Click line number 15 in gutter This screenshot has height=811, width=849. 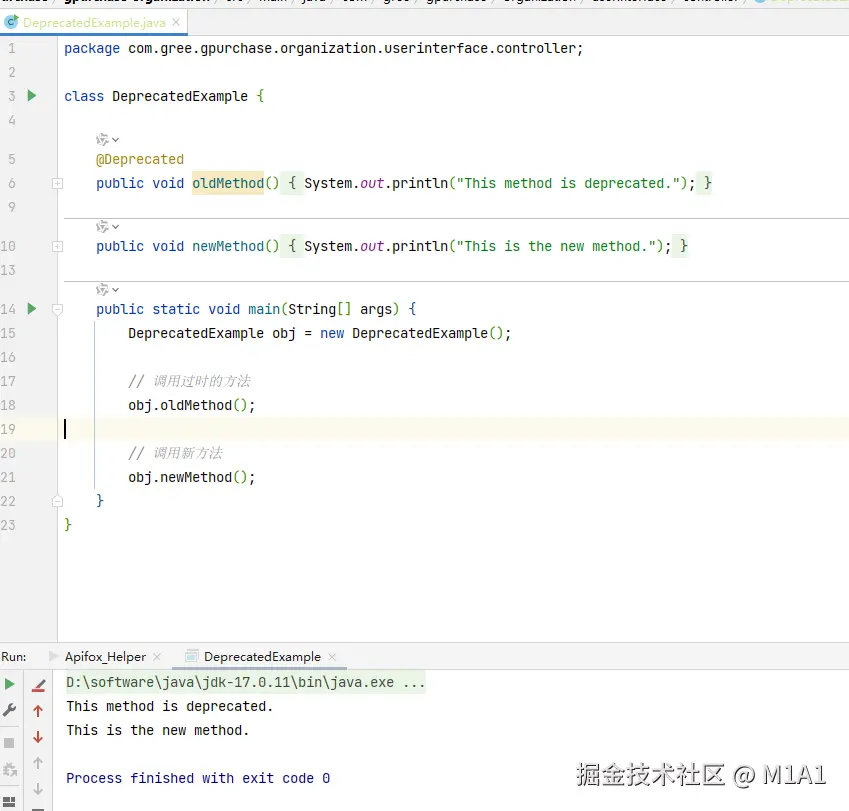click(8, 333)
